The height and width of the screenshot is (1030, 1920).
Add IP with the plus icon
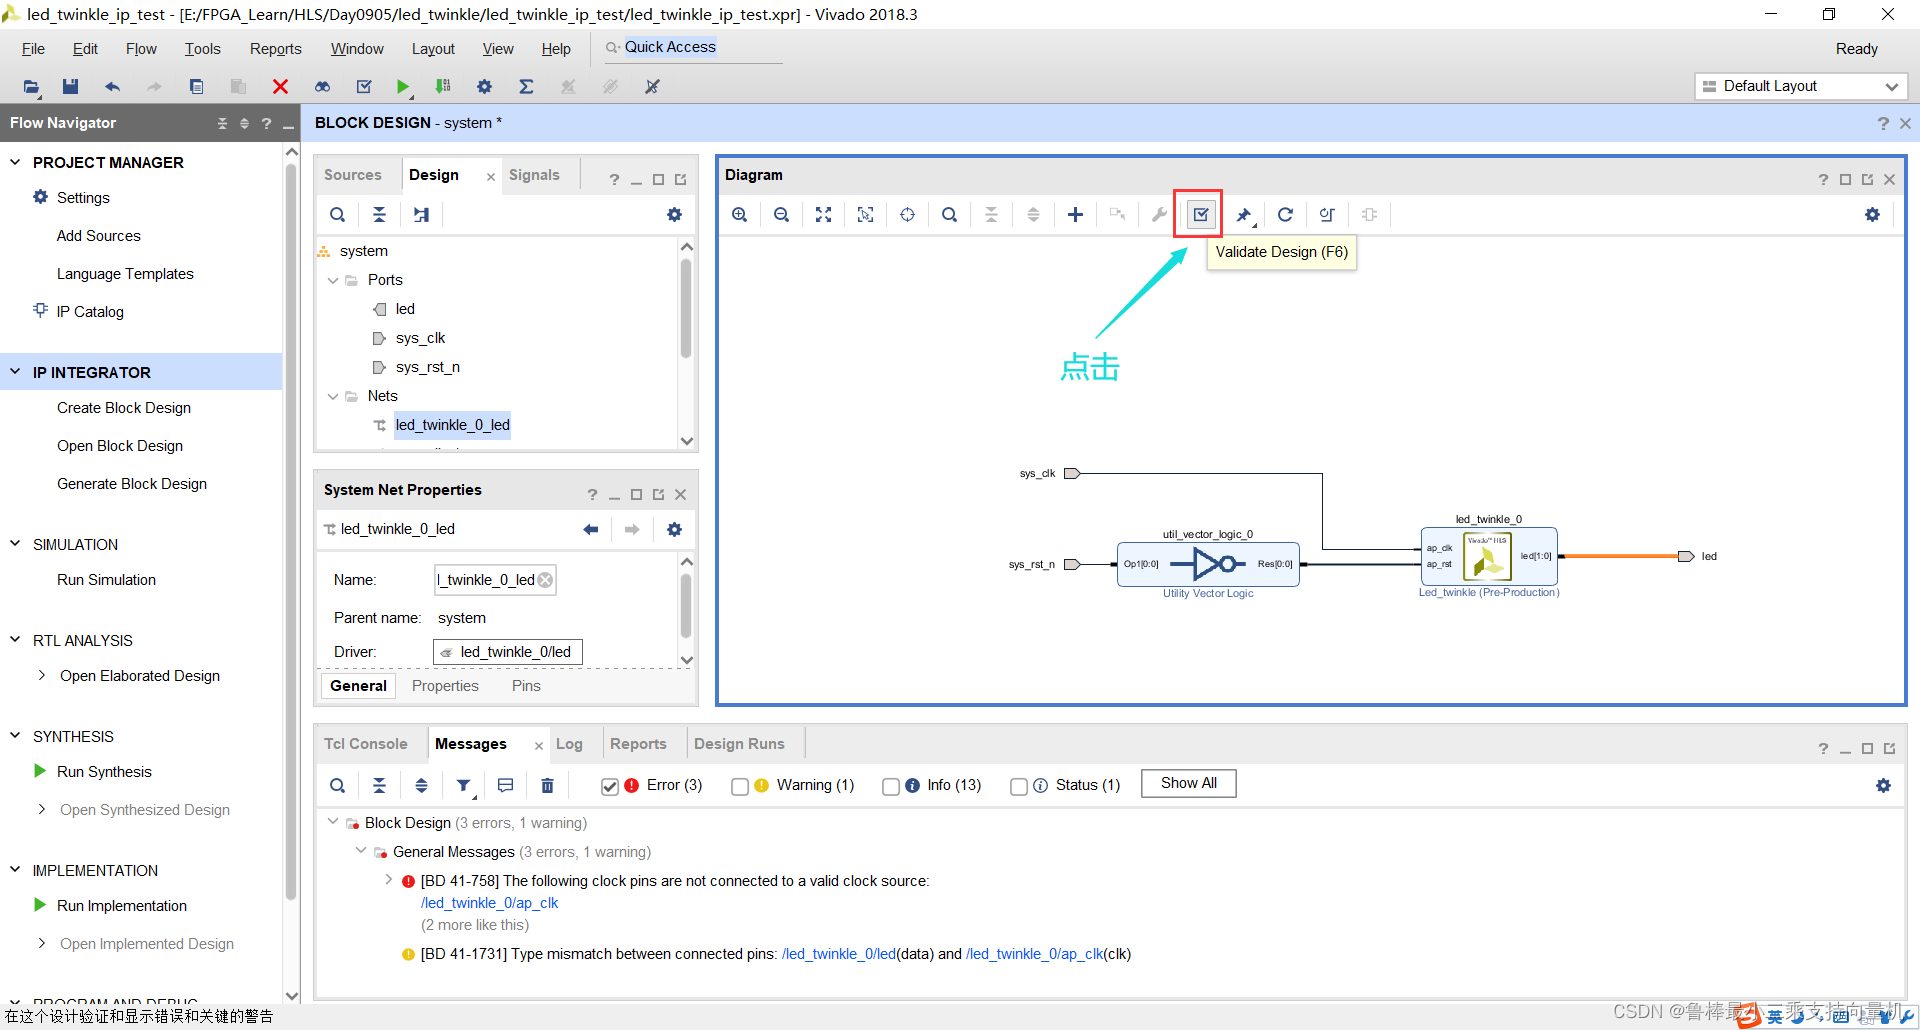[x=1075, y=214]
